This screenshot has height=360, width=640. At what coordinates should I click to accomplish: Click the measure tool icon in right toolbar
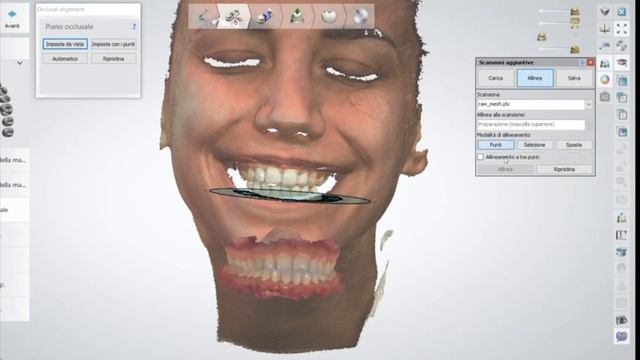coord(605,46)
